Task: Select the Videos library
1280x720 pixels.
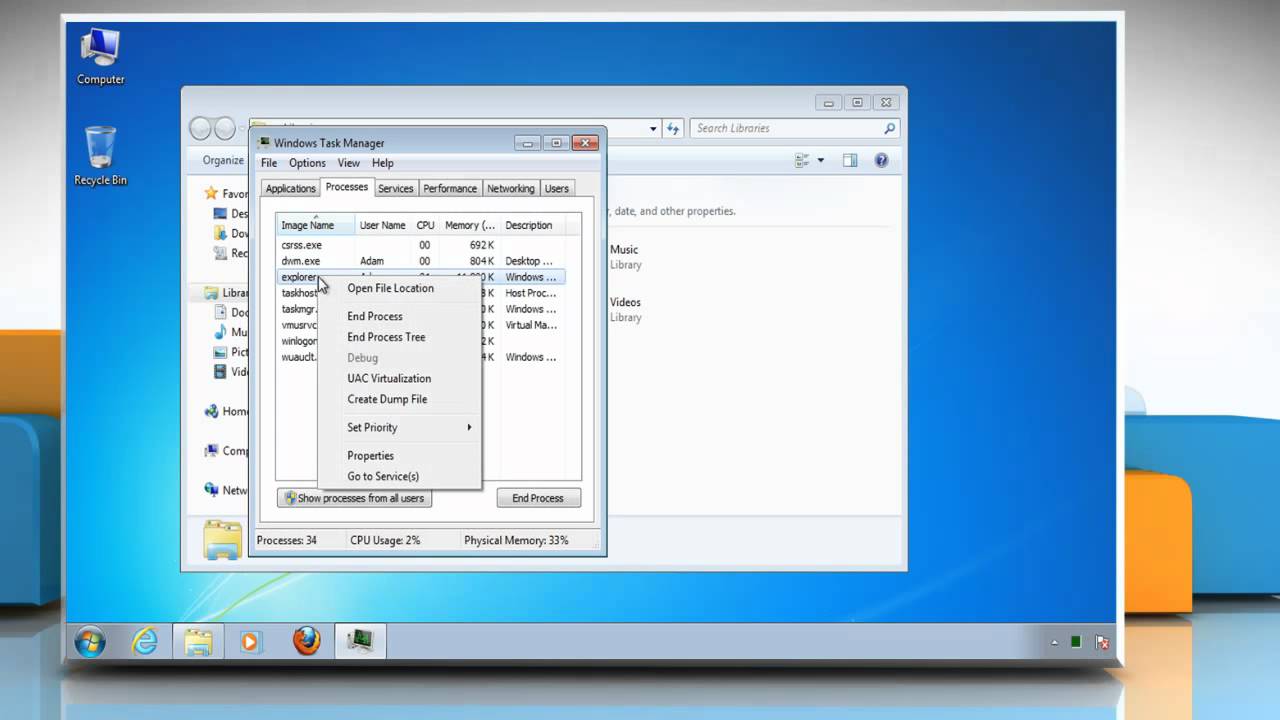Action: click(625, 309)
